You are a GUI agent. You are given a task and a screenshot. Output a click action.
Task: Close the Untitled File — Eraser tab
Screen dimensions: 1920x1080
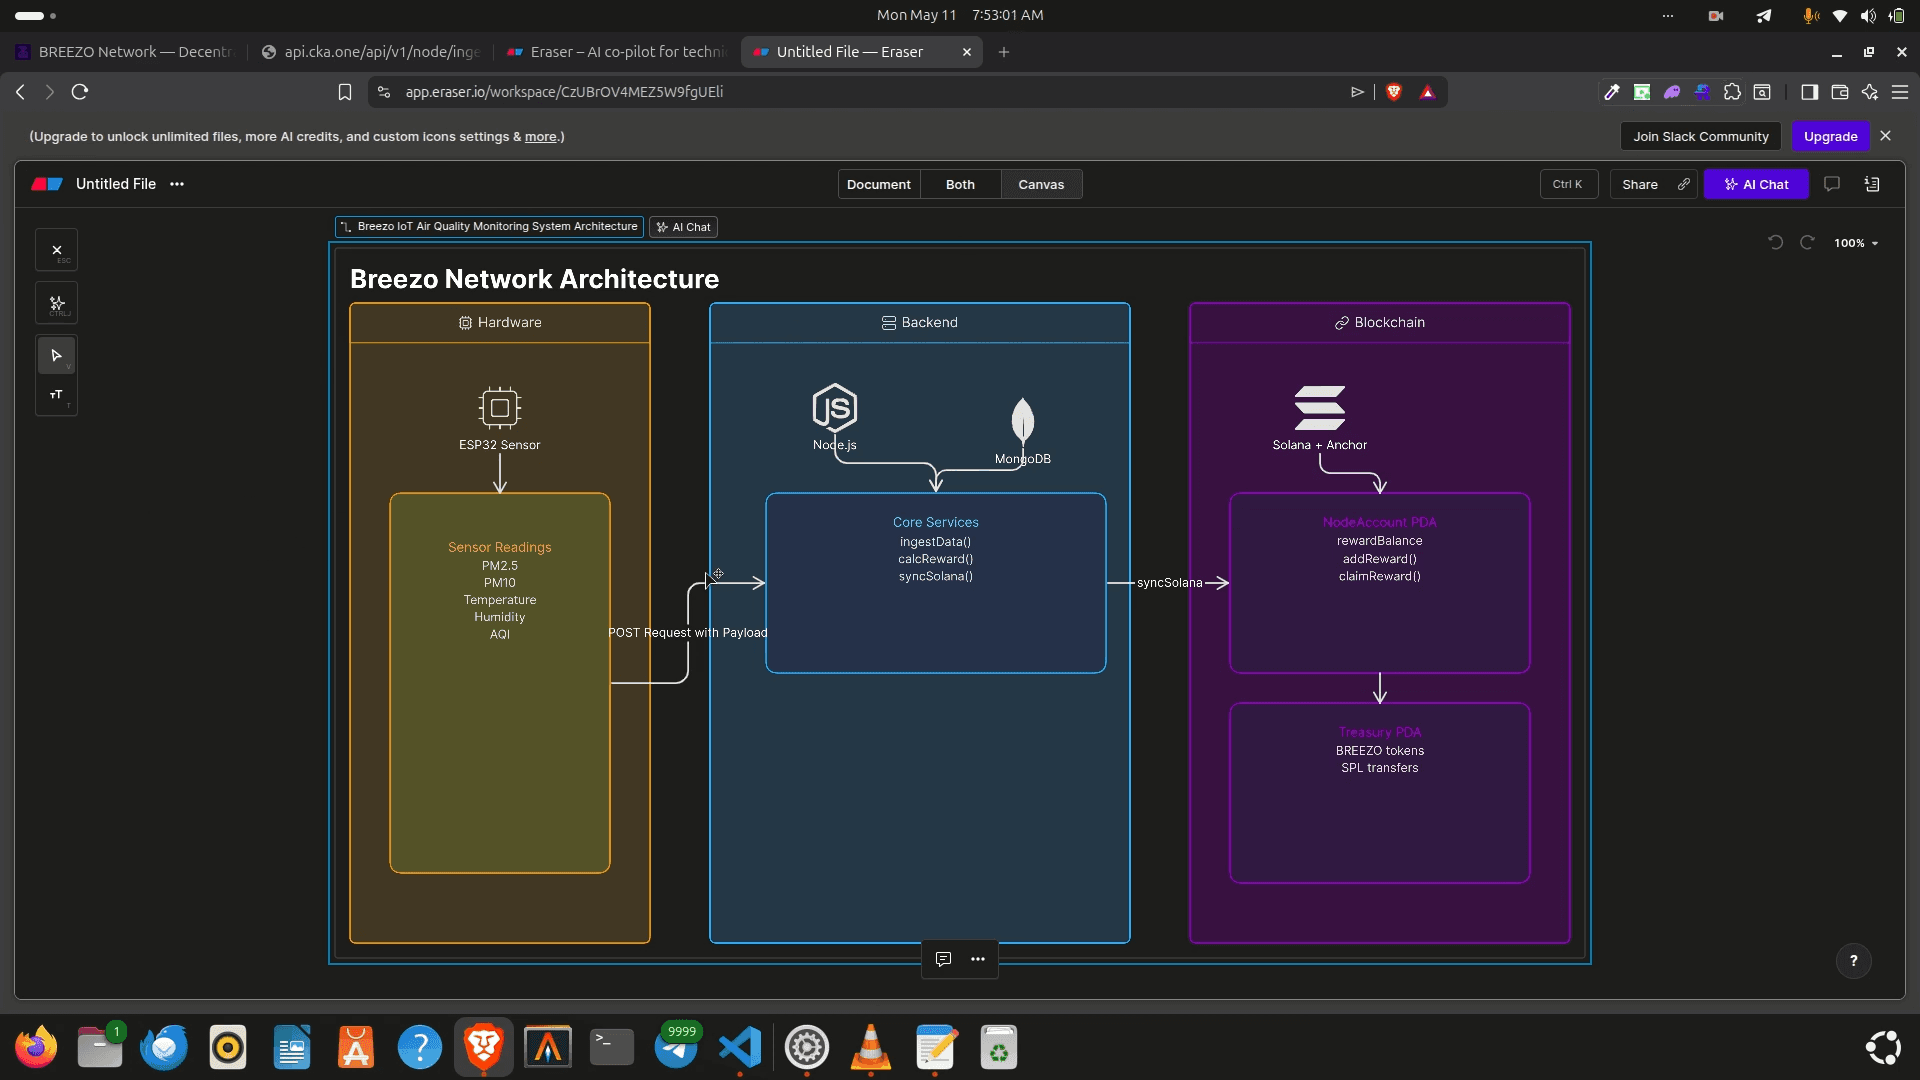point(967,52)
